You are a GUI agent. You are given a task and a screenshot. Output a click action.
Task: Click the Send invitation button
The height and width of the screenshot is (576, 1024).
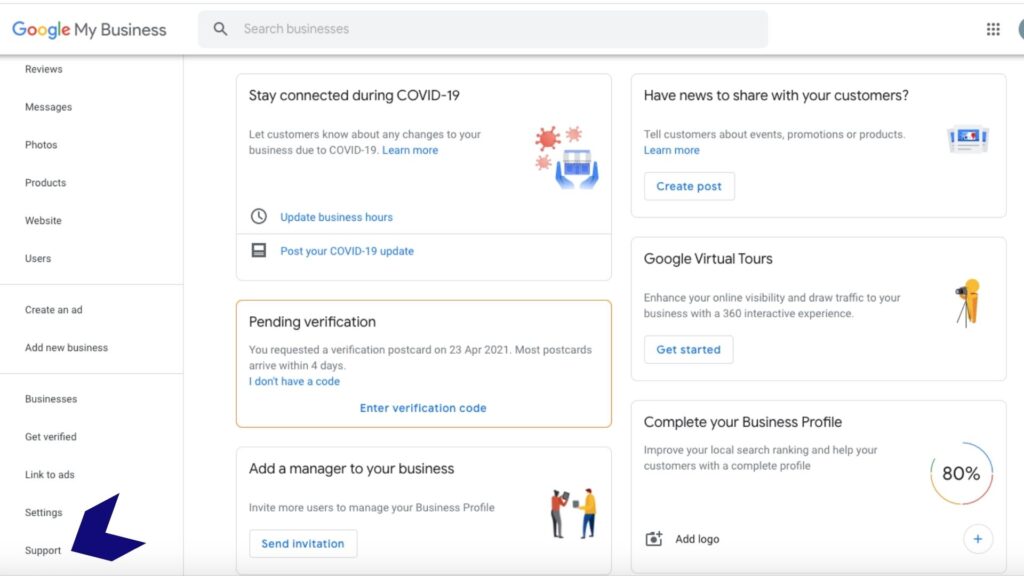point(303,543)
